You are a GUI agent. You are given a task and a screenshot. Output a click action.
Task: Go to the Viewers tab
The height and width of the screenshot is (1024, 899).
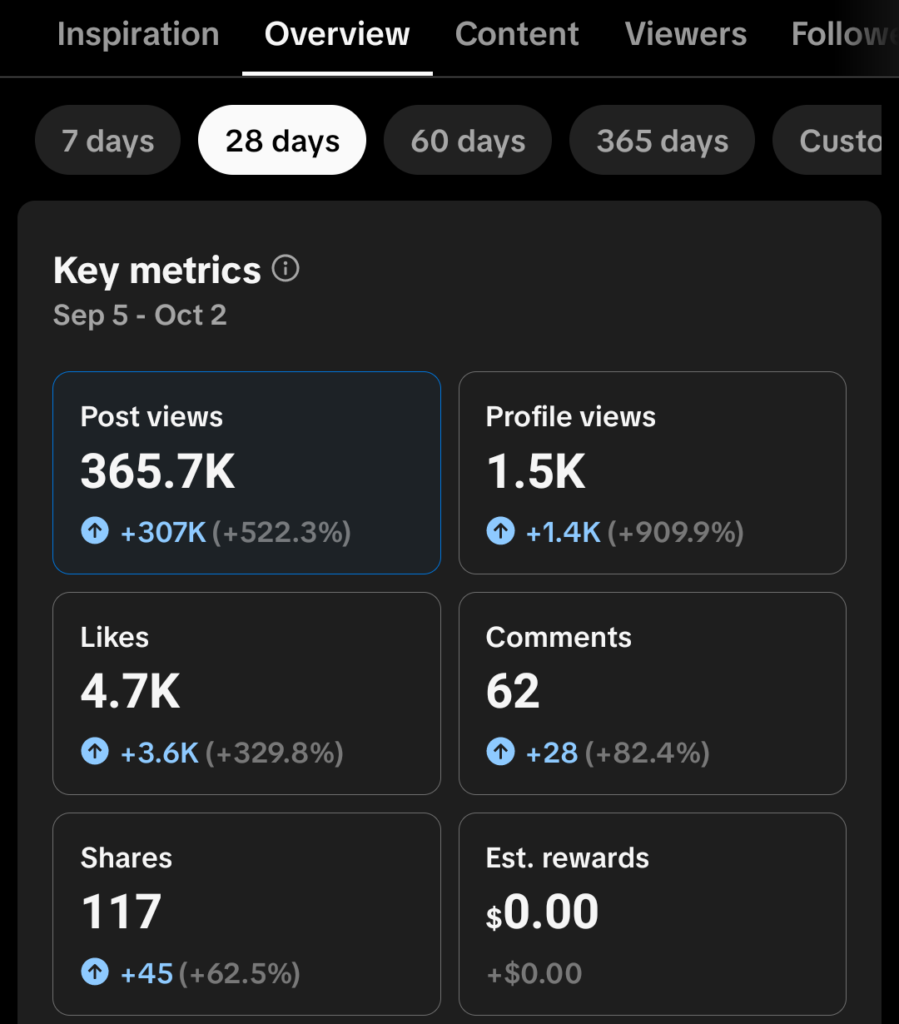tap(686, 34)
